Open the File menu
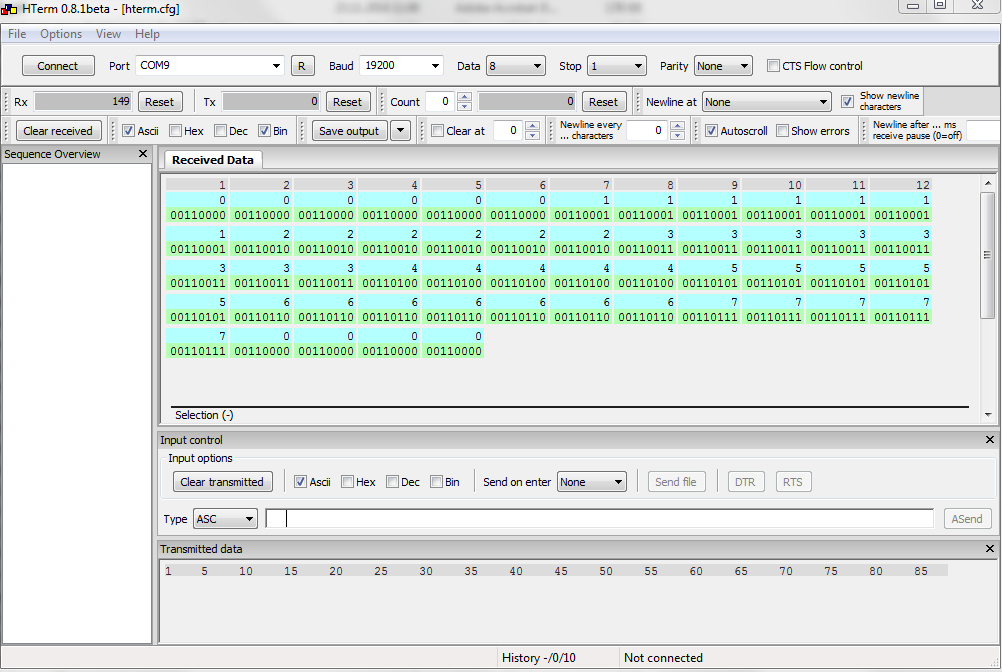 17,34
